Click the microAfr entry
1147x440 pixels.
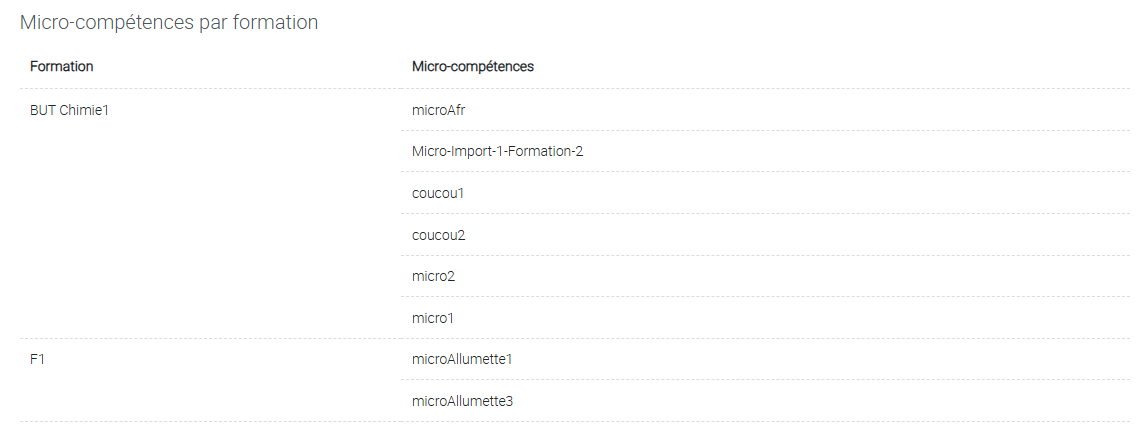point(438,111)
